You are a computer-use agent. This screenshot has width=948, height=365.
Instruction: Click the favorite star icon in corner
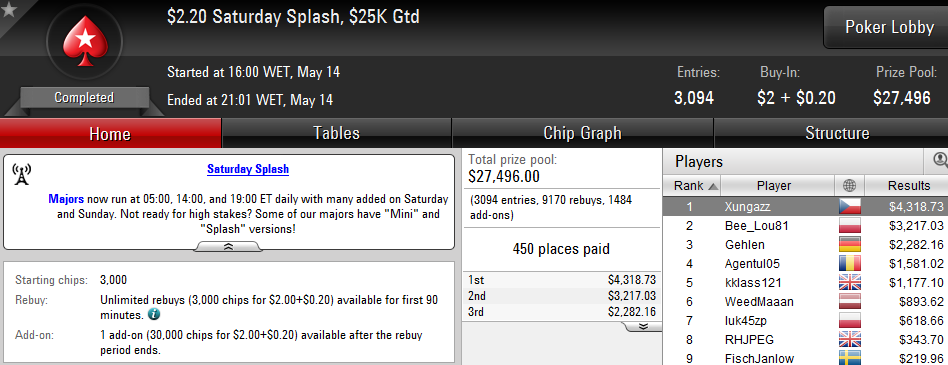[8, 9]
